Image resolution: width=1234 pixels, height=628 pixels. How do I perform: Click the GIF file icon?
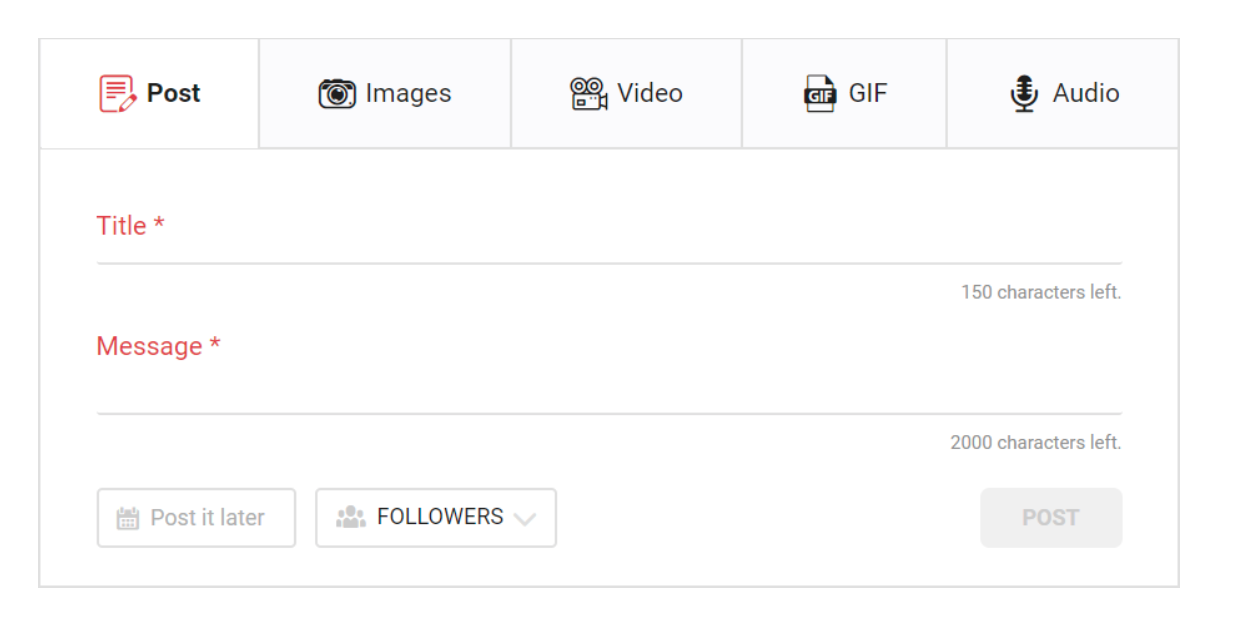coord(820,92)
